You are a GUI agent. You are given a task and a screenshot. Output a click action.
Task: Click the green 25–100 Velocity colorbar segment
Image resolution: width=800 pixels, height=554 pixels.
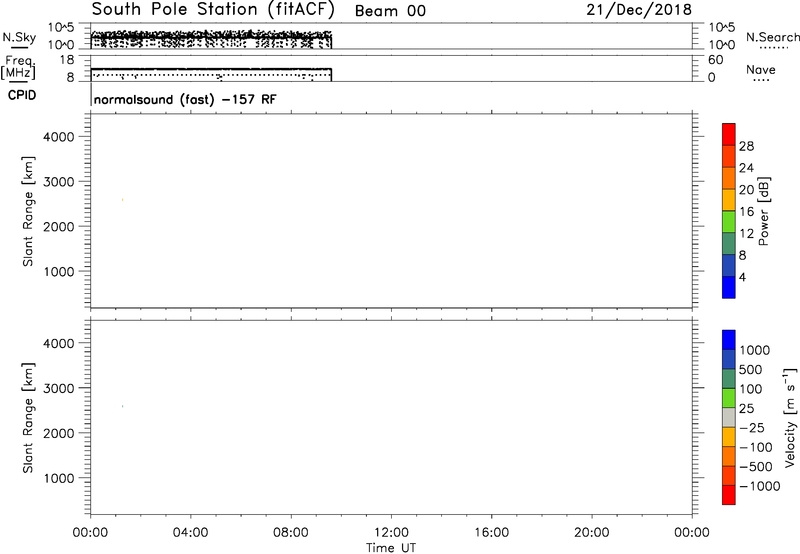click(729, 398)
